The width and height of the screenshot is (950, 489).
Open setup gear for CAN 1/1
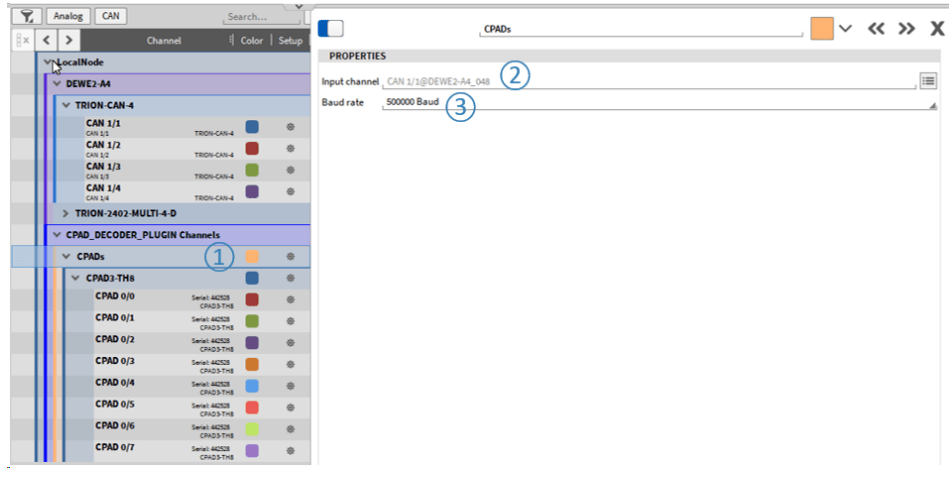click(x=290, y=127)
